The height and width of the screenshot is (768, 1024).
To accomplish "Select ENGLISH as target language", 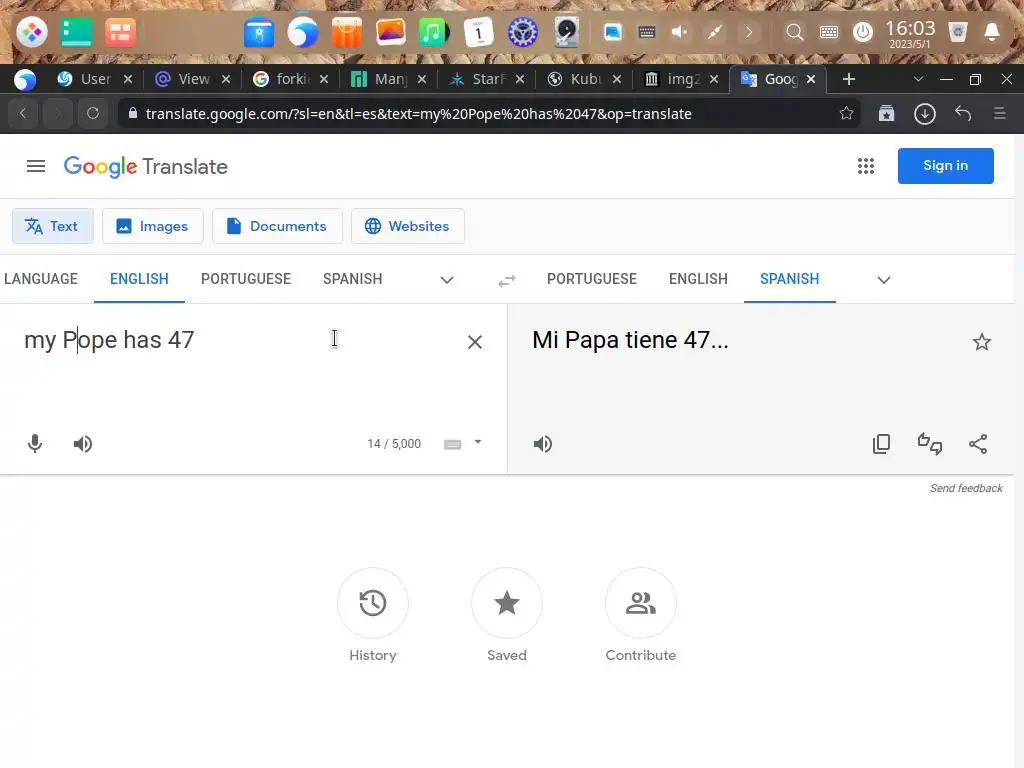I will 698,280.
